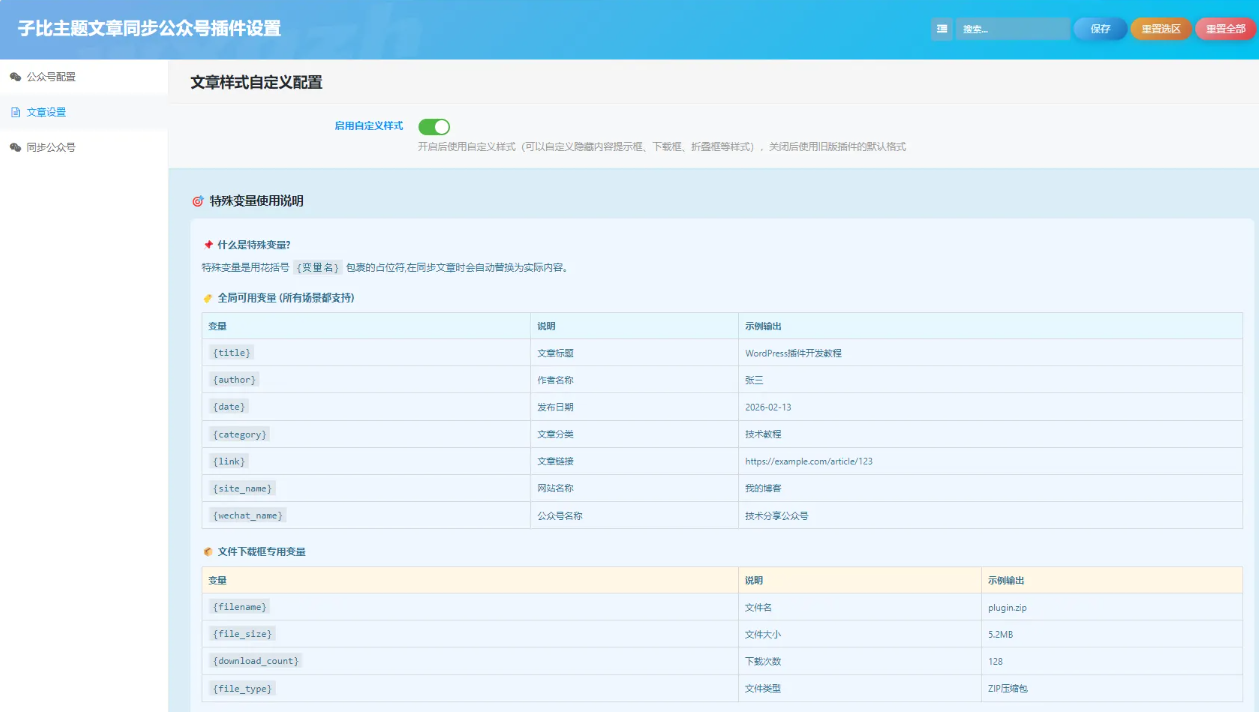Click the 子比主题文章同步公众号插件设置 page title

(149, 28)
